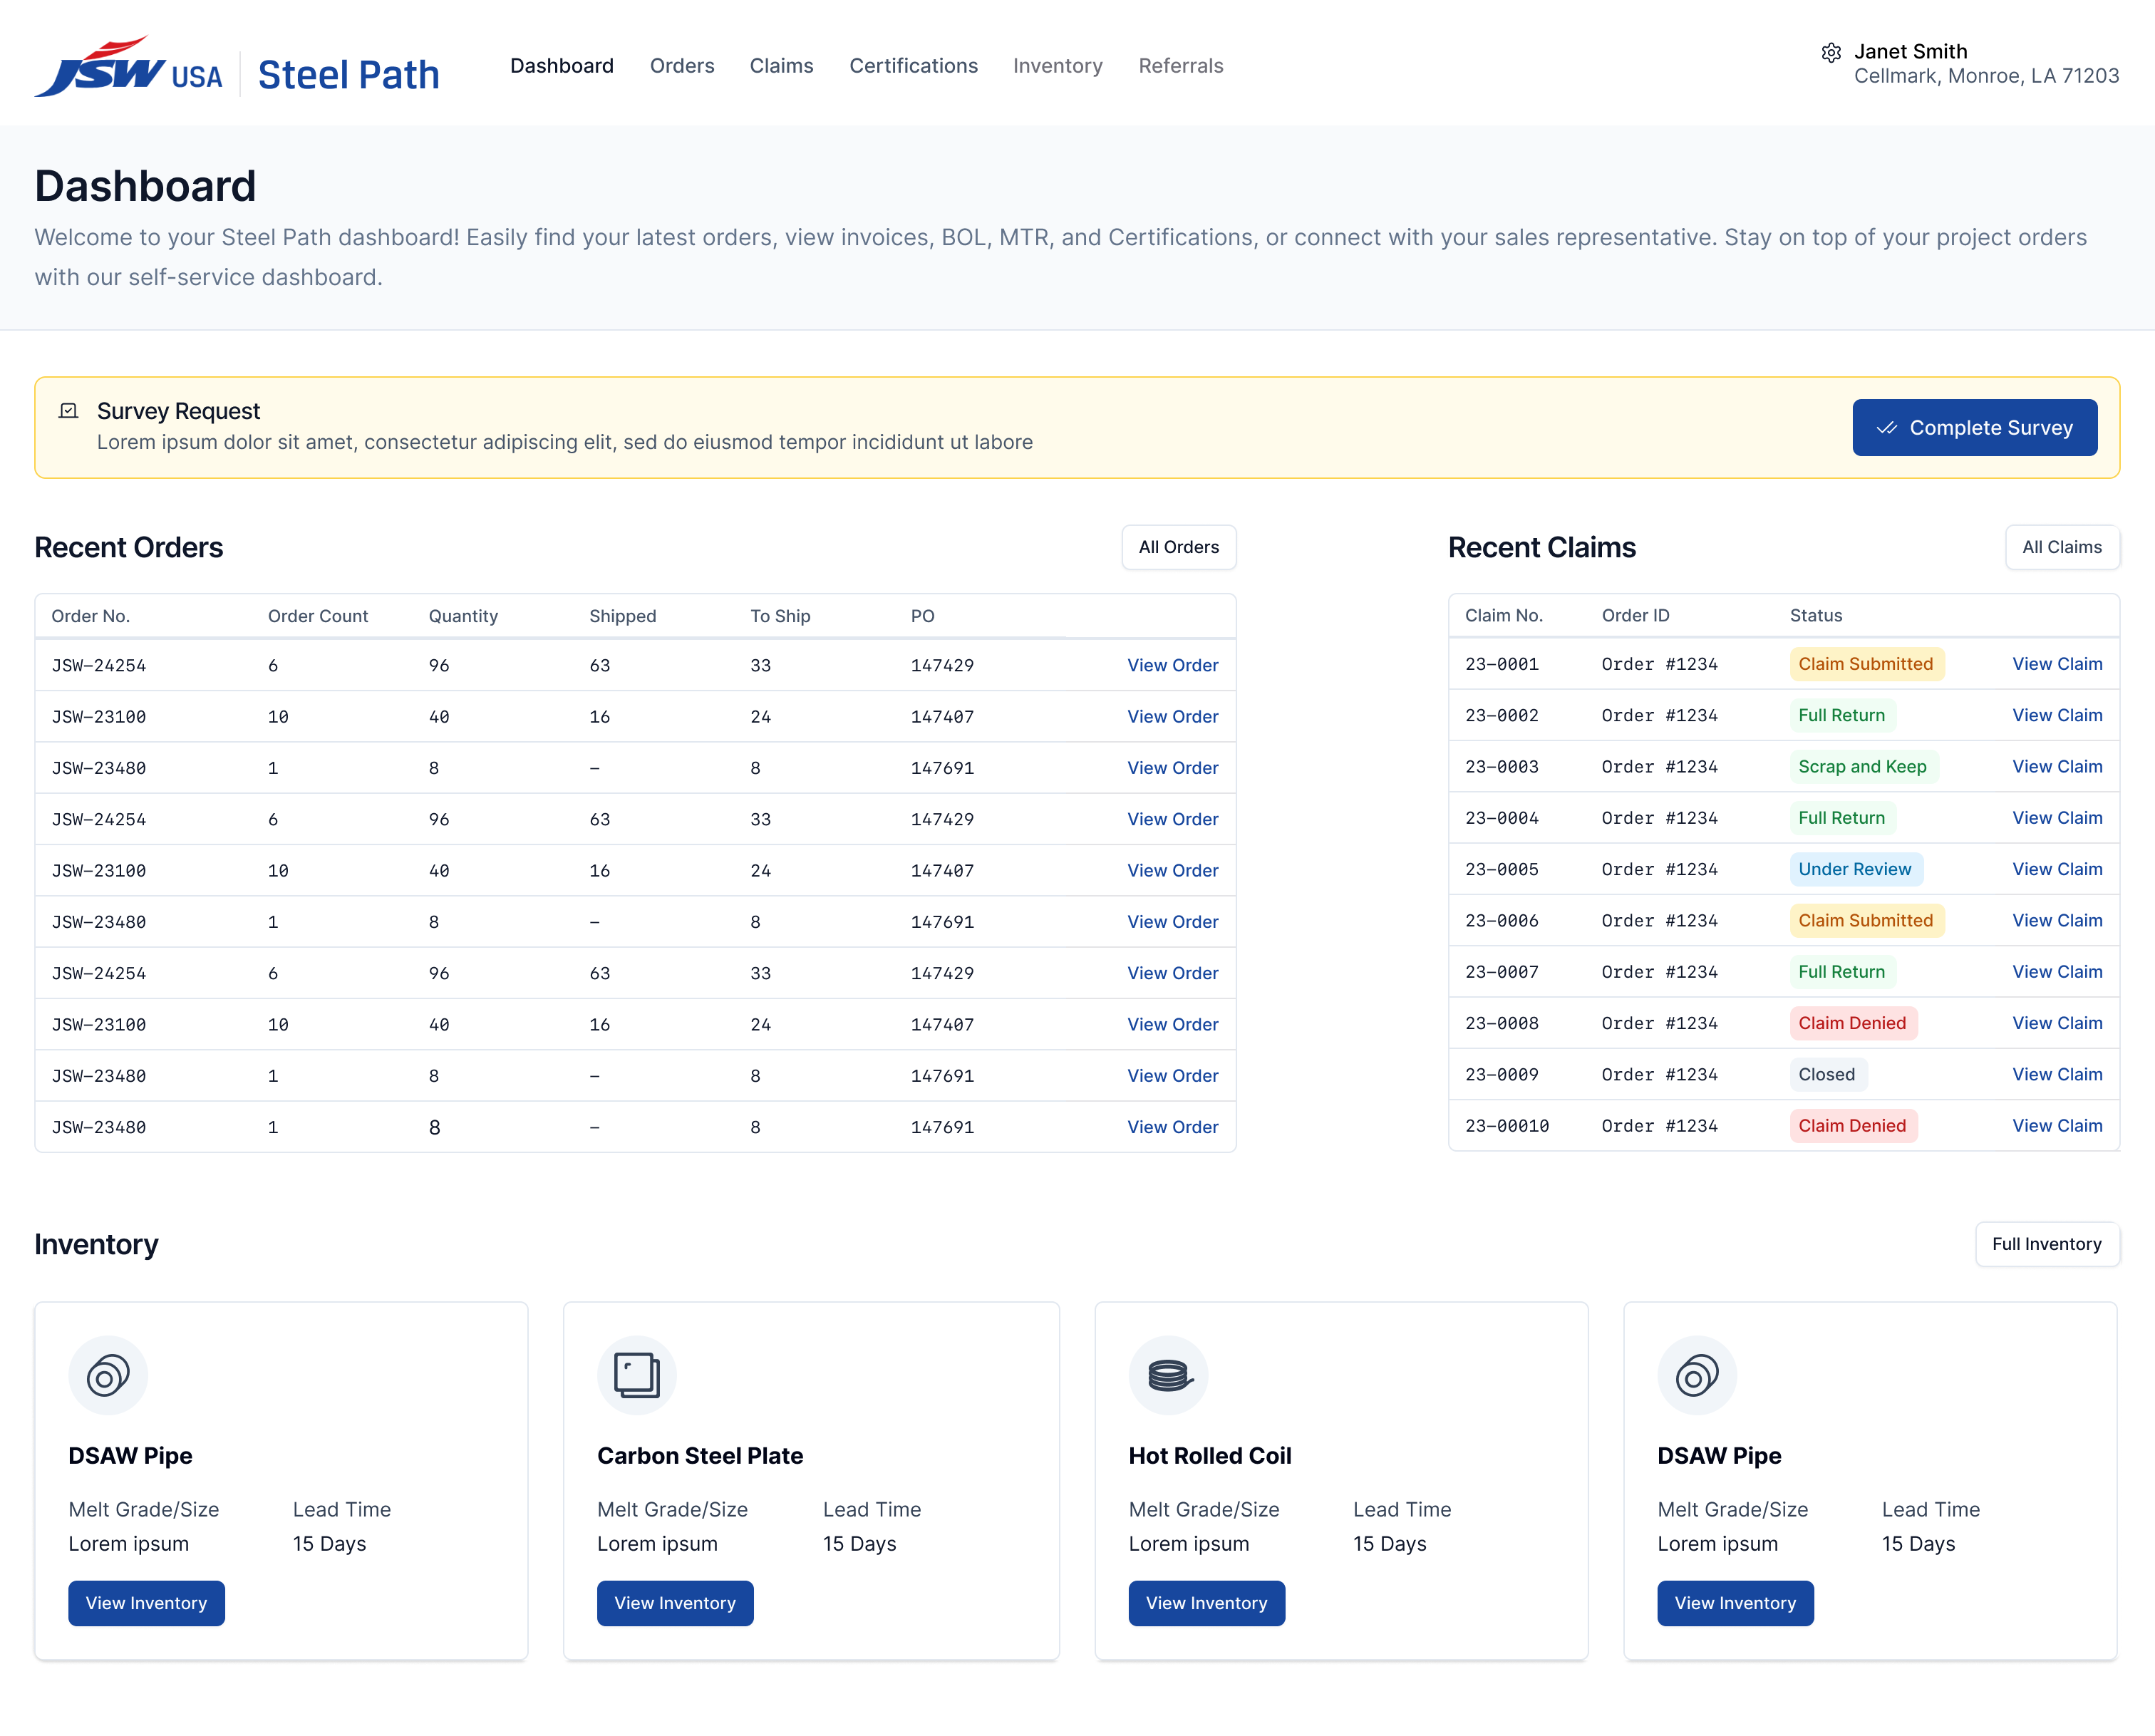Click the Hot Rolled Coil card title
The height and width of the screenshot is (1736, 2155).
click(x=1210, y=1456)
